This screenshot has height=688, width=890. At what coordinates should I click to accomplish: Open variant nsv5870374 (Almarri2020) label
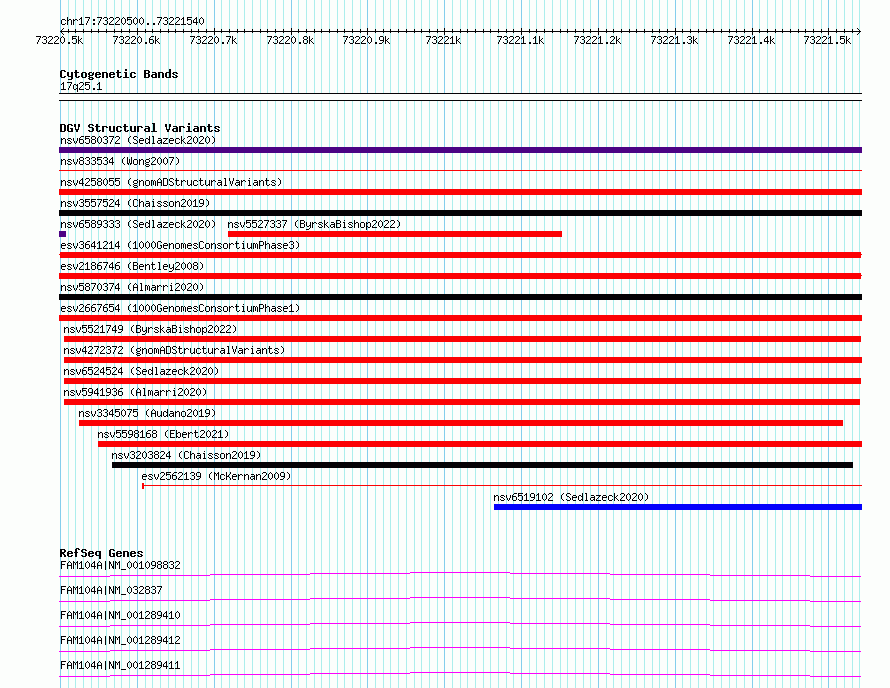(132, 287)
